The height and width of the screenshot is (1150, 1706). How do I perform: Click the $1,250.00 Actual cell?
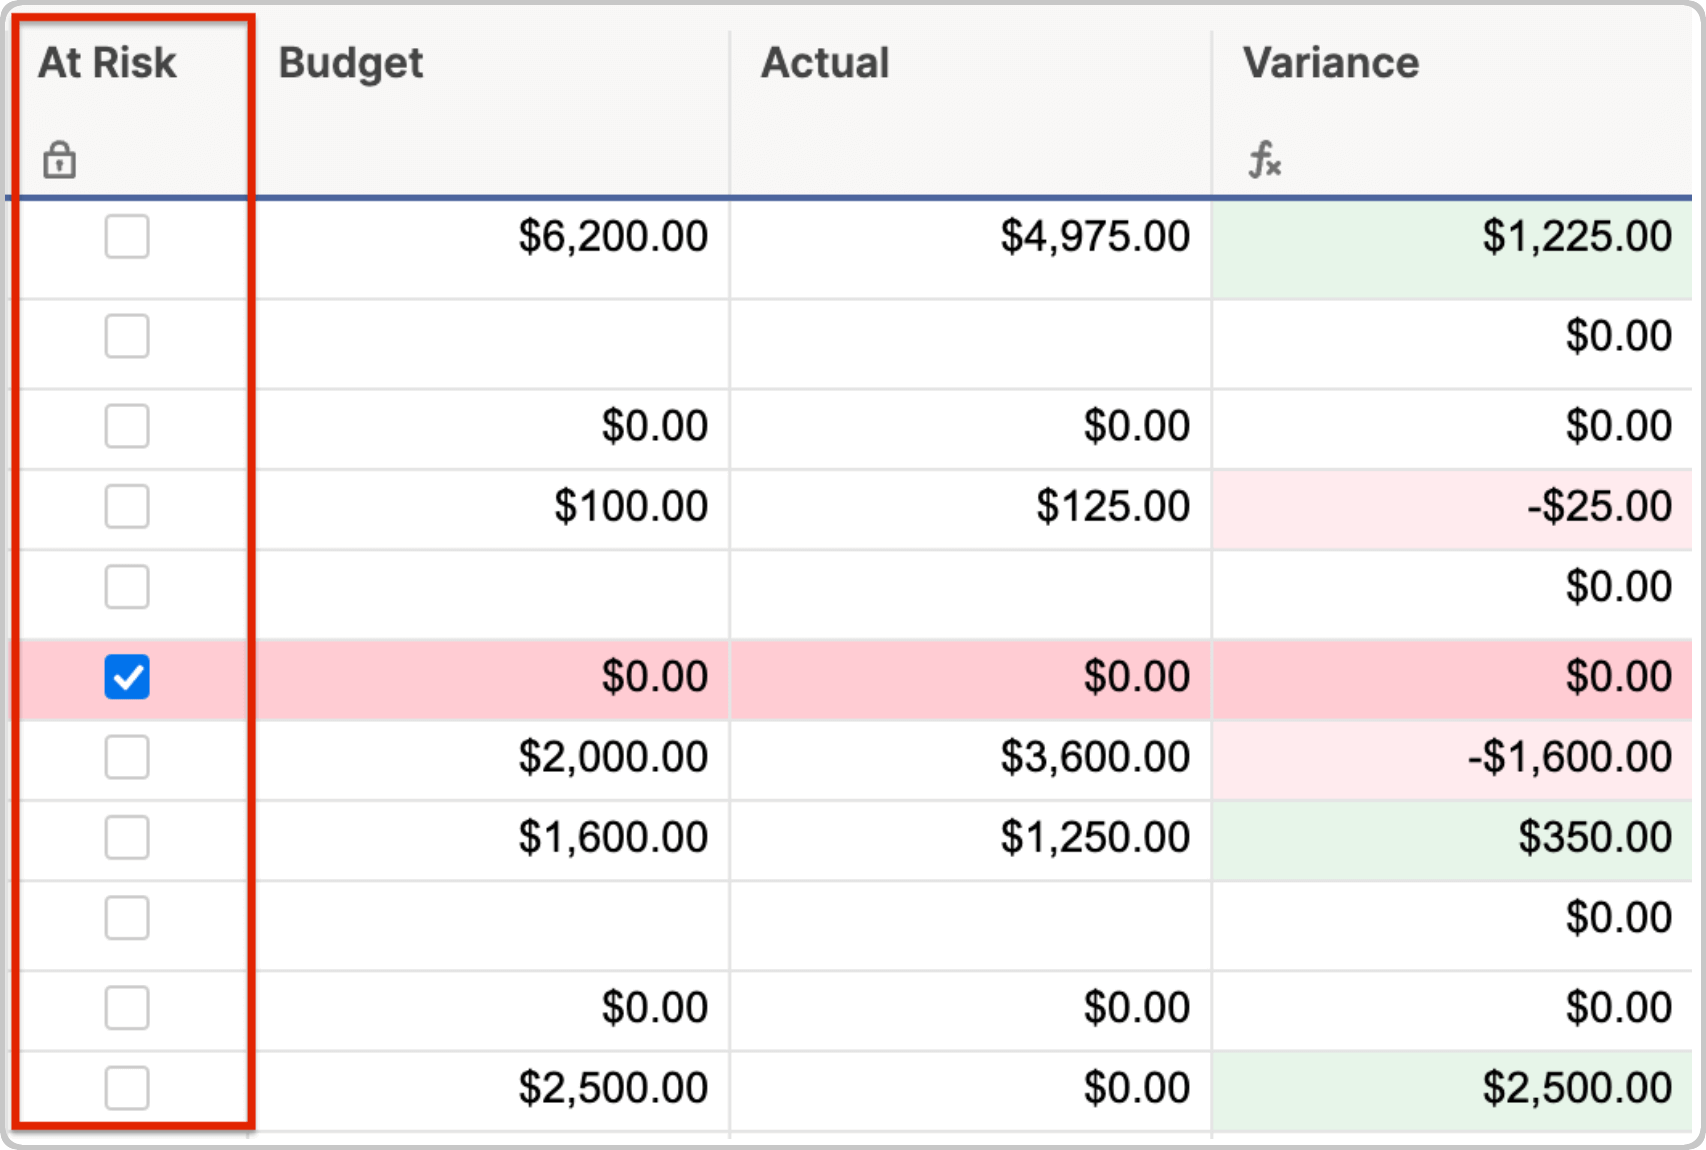click(x=1094, y=837)
